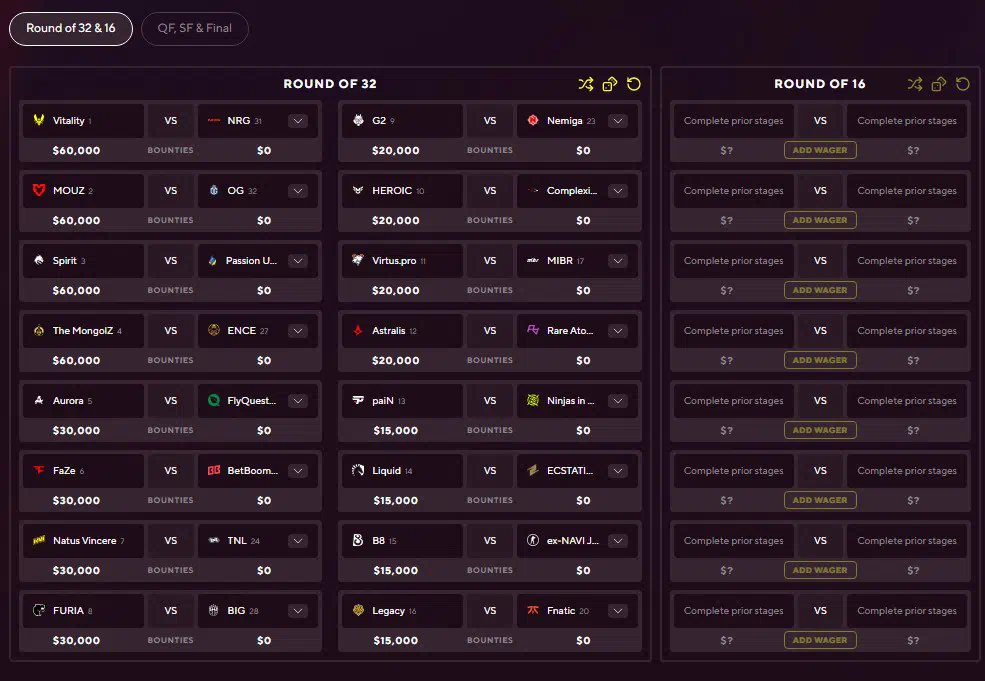The height and width of the screenshot is (681, 985).
Task: Click the shuffle icon for Round of 16
Action: point(915,84)
